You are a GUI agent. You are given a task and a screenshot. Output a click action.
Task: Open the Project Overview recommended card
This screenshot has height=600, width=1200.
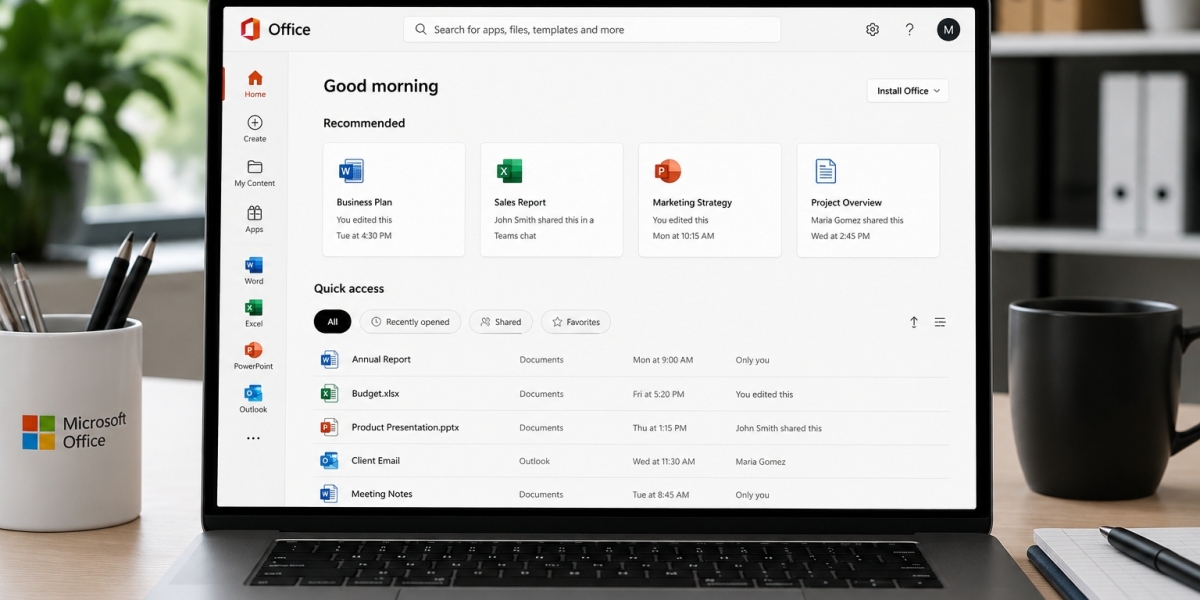[868, 200]
